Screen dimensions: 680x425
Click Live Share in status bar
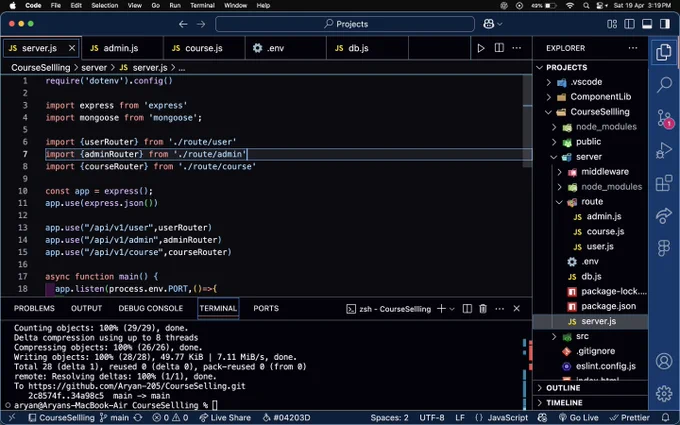225,418
